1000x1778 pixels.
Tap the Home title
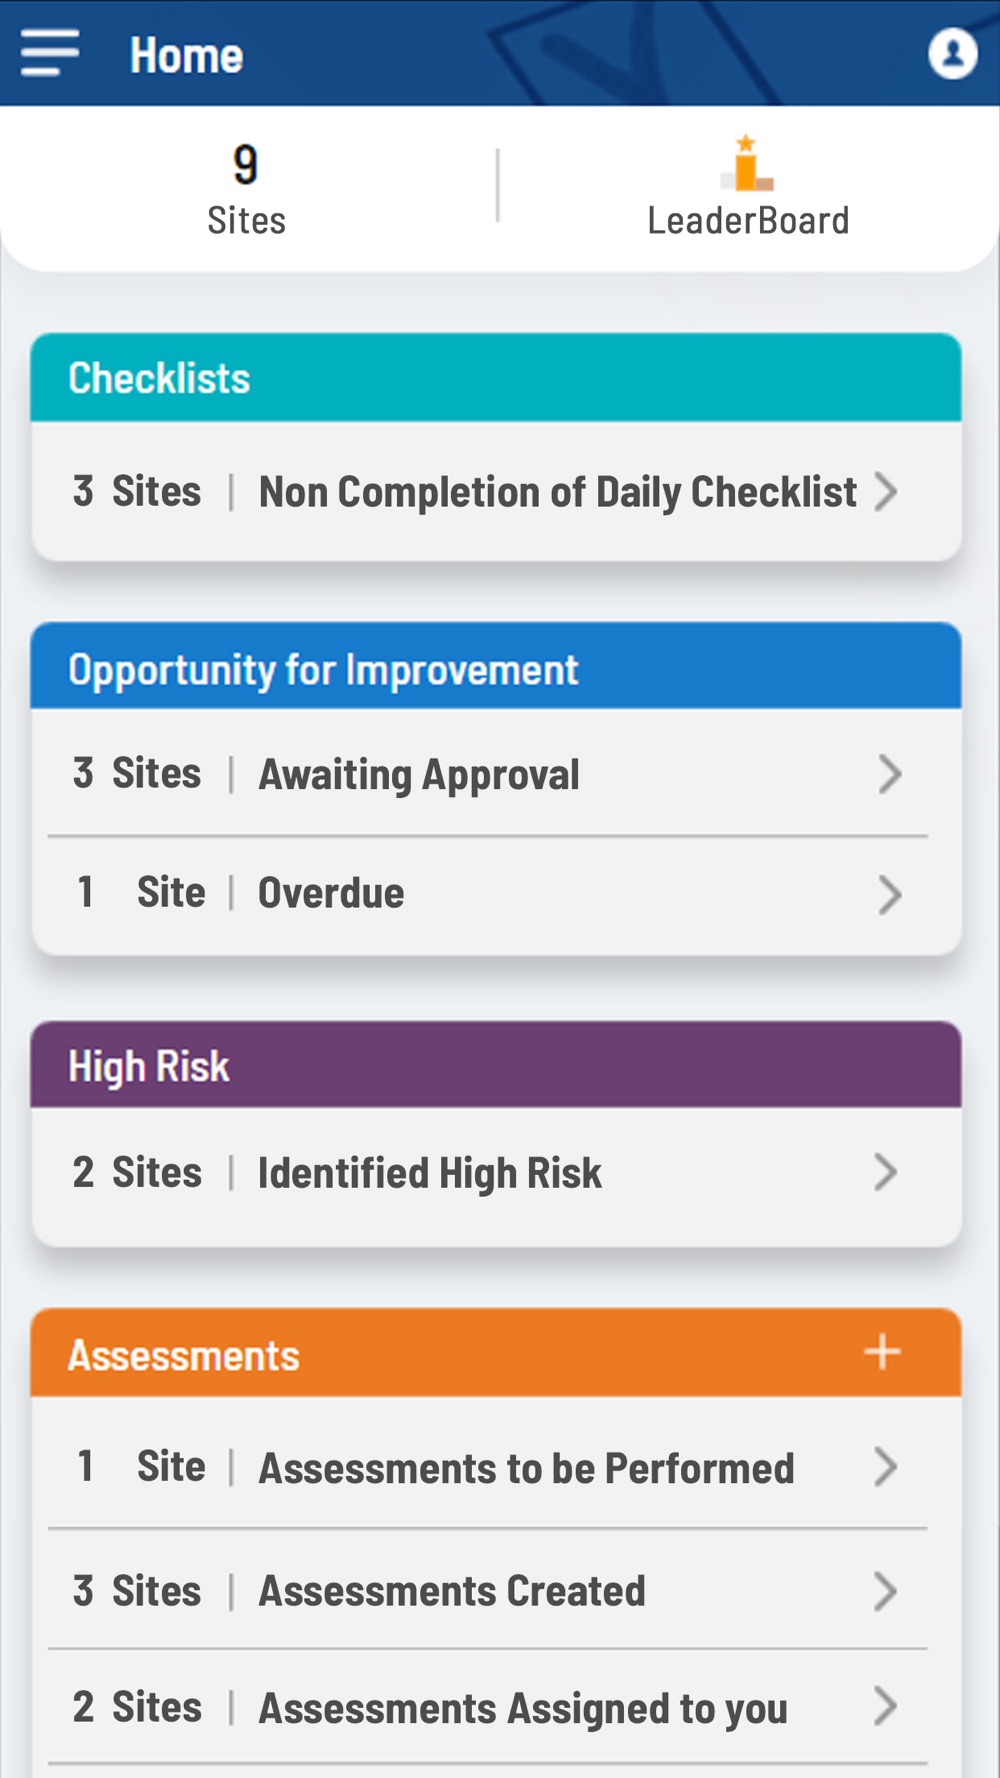(187, 55)
